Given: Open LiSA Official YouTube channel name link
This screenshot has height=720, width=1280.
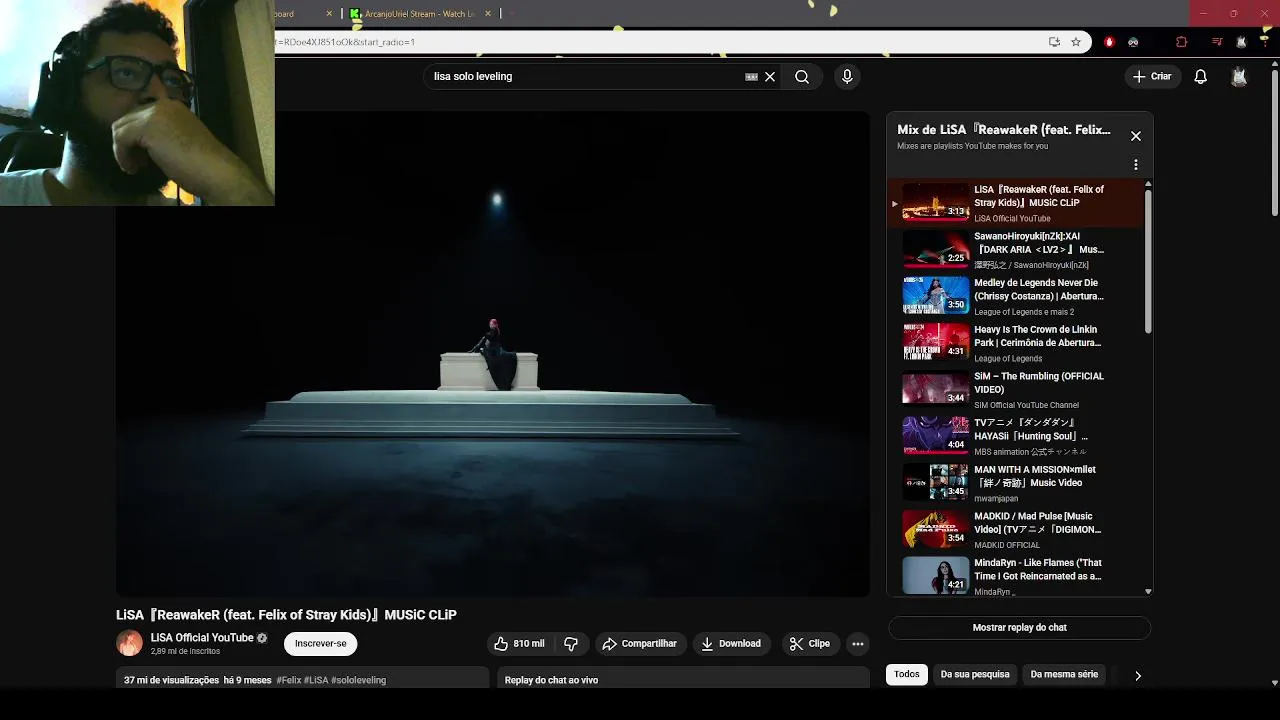Looking at the screenshot, I should point(202,638).
